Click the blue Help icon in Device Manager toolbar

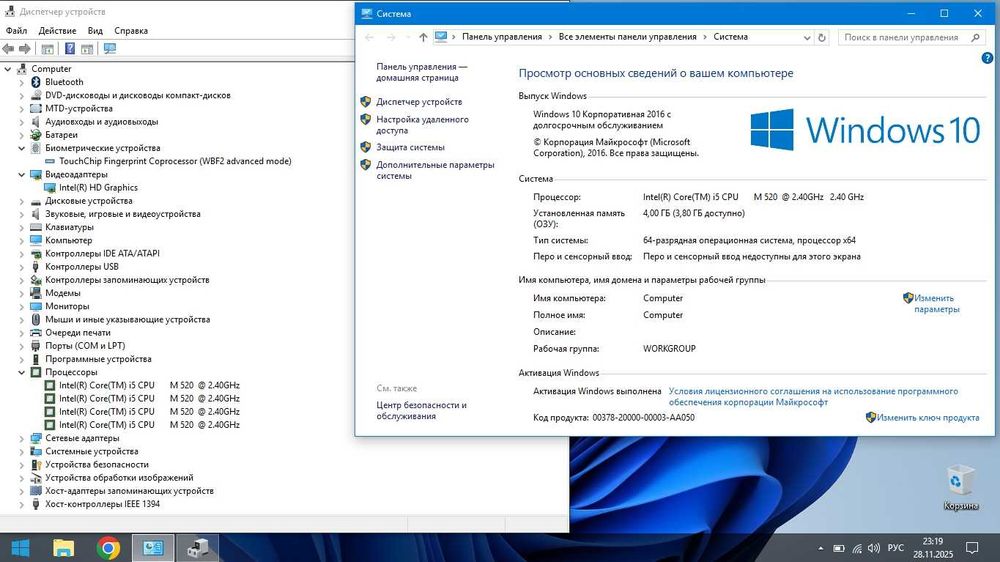click(x=70, y=48)
